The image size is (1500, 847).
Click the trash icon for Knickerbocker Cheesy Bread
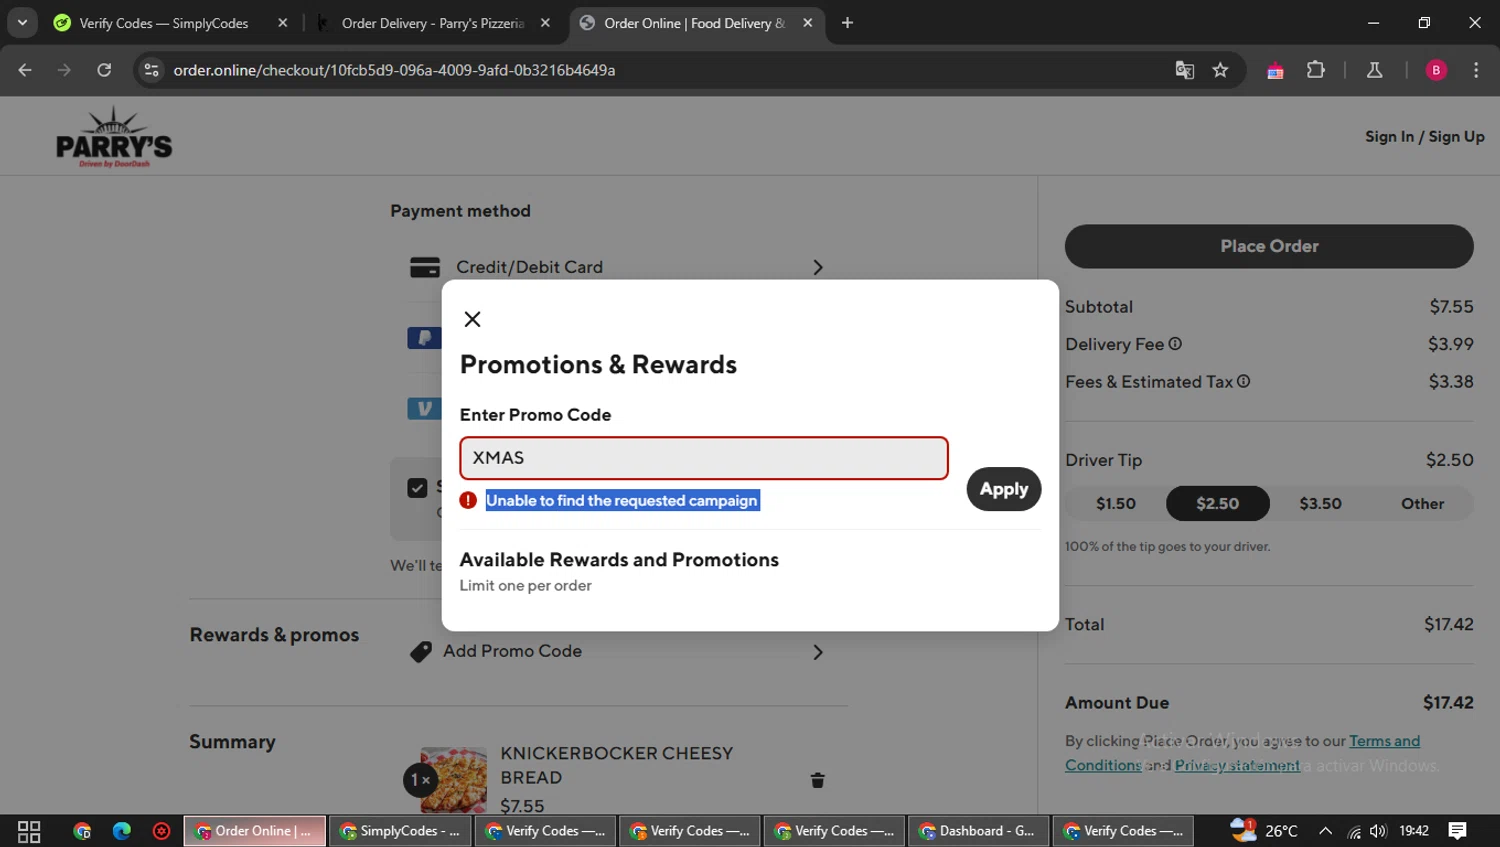(x=817, y=780)
